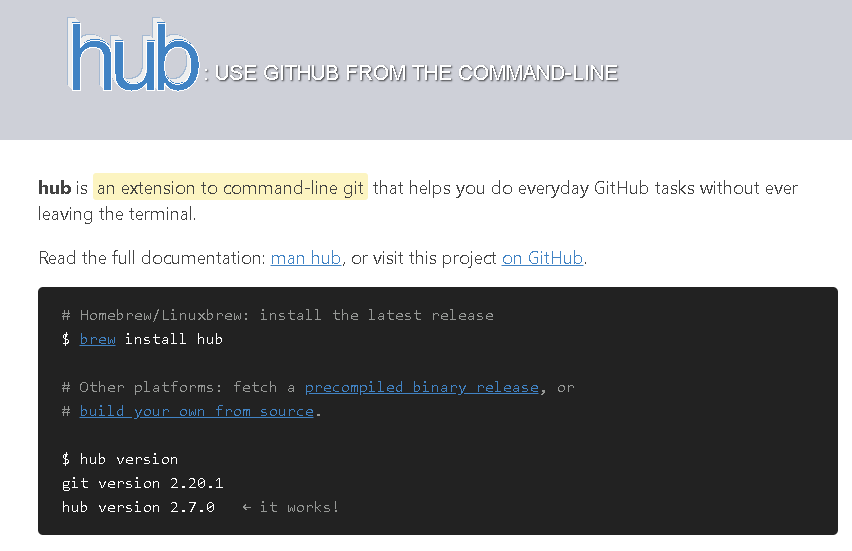Click the highlighted text about command-line git extension
This screenshot has height=551, width=852.
point(230,188)
